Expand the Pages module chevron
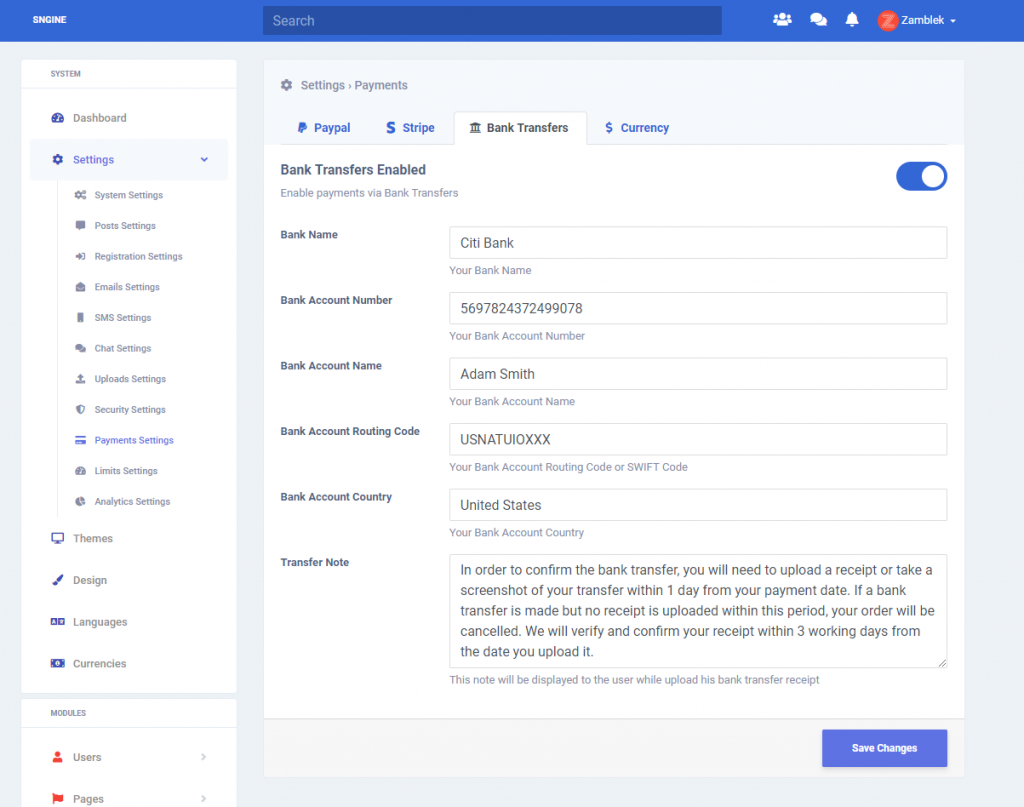 [x=204, y=799]
